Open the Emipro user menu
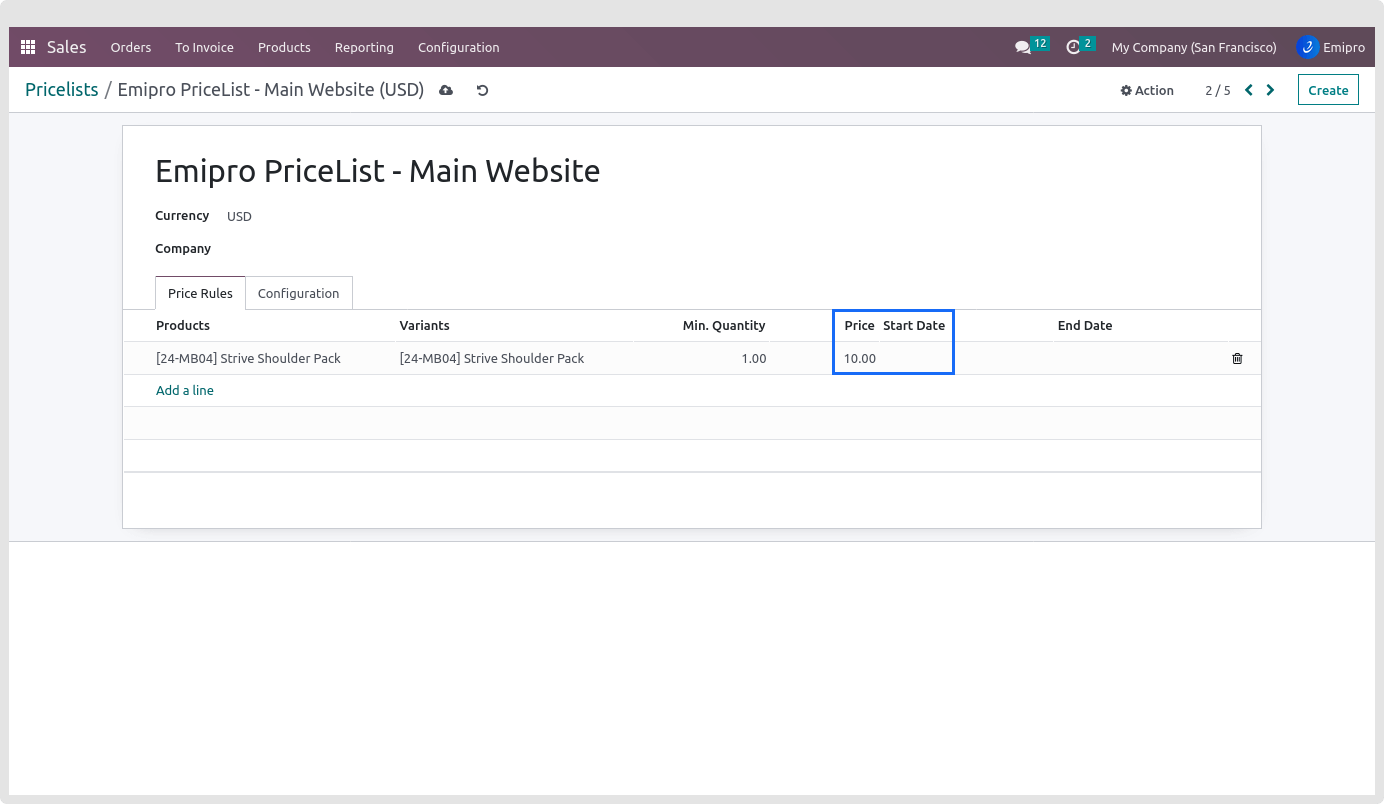Viewport: 1384px width, 804px height. click(1331, 47)
